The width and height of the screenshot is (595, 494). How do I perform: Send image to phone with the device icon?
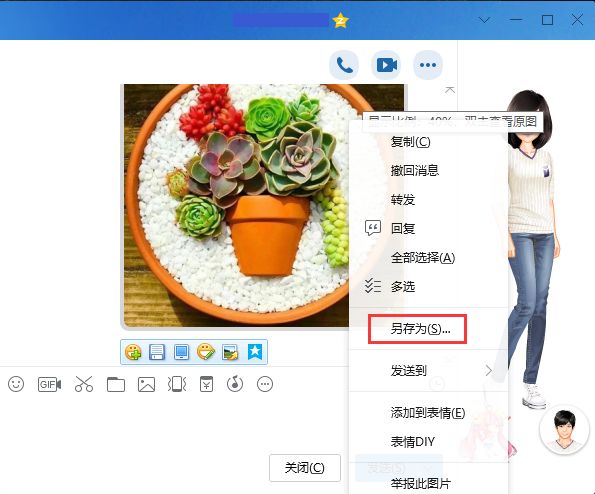(x=181, y=352)
